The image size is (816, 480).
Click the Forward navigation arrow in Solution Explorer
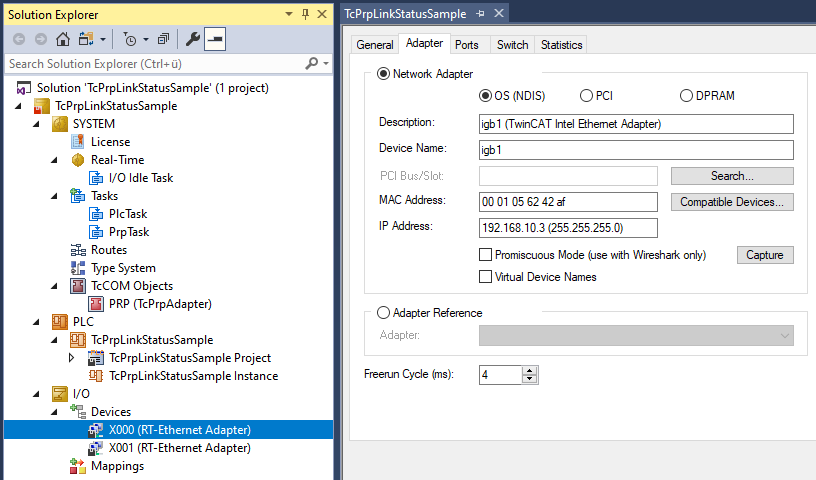(x=41, y=39)
